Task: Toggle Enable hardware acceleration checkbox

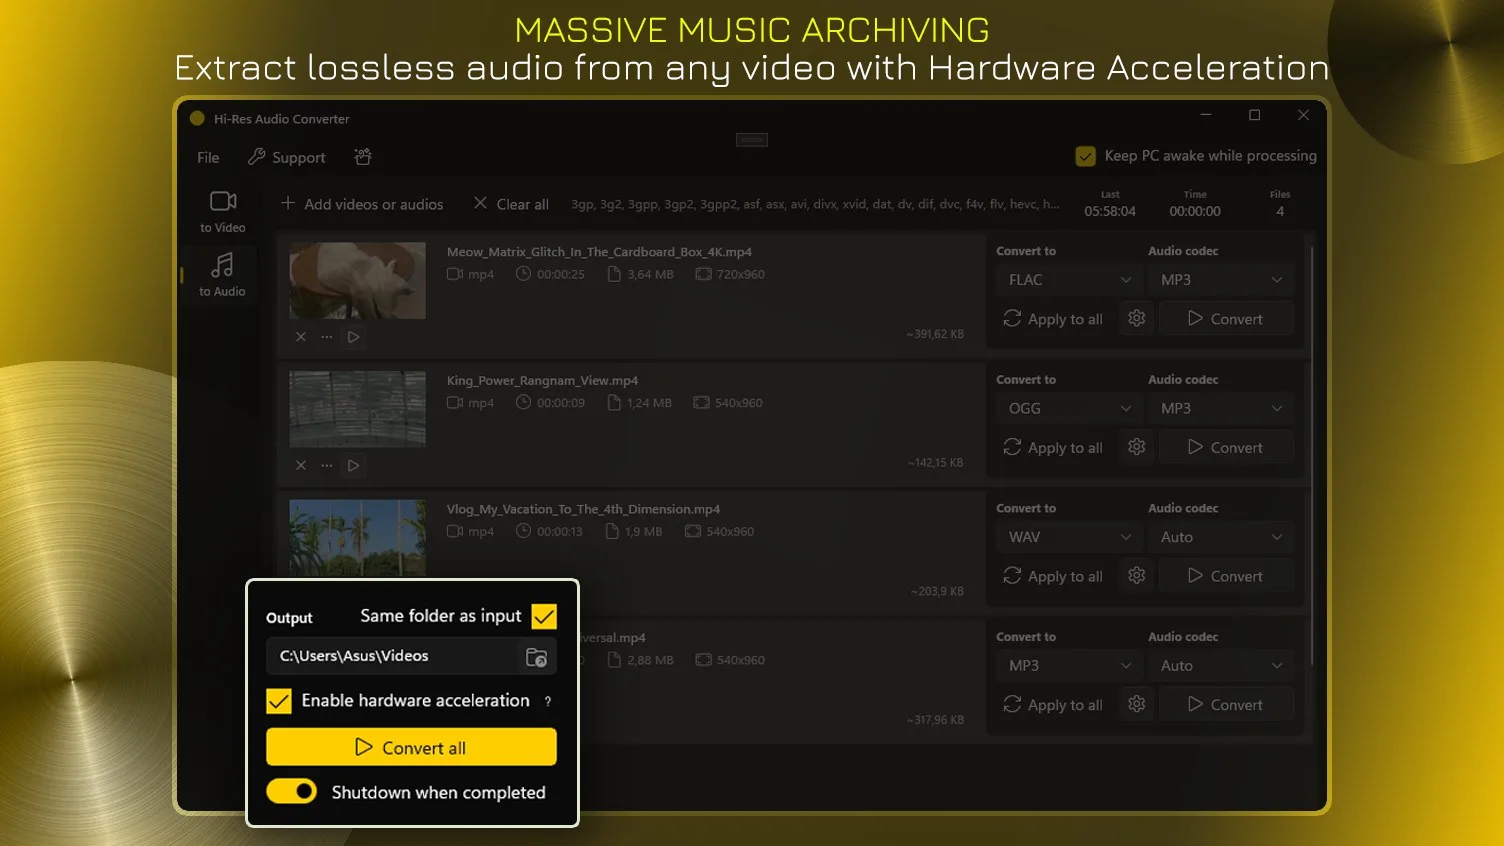Action: [279, 701]
